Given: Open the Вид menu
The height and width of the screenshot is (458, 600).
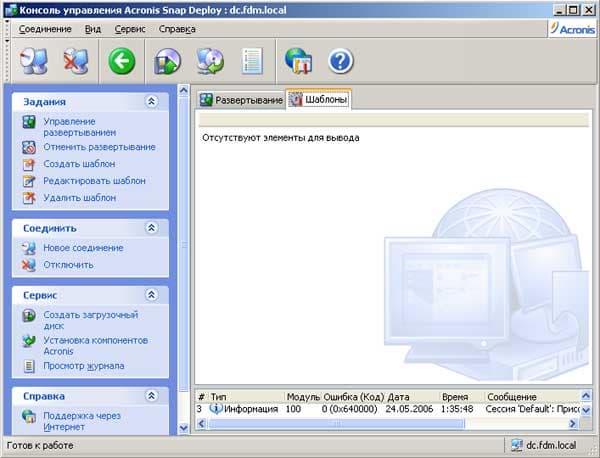Looking at the screenshot, I should pyautogui.click(x=93, y=29).
